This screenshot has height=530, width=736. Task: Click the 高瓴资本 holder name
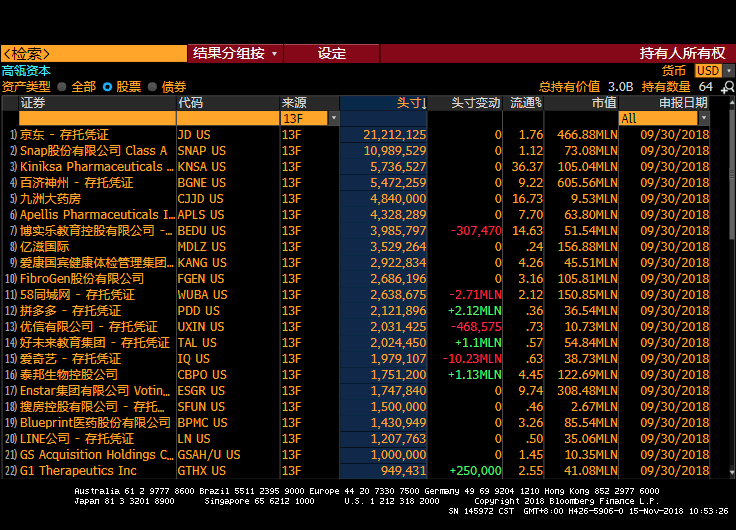26,71
